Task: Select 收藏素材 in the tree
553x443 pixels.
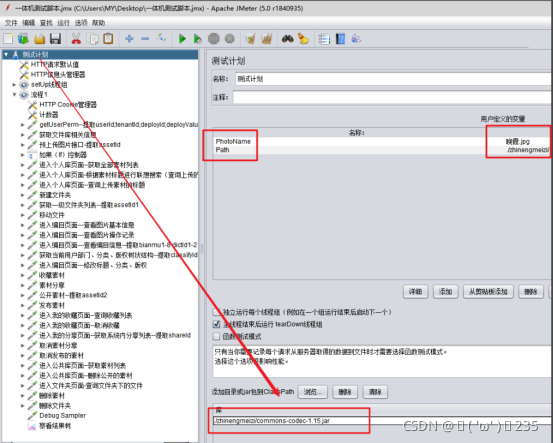Action: [52, 275]
